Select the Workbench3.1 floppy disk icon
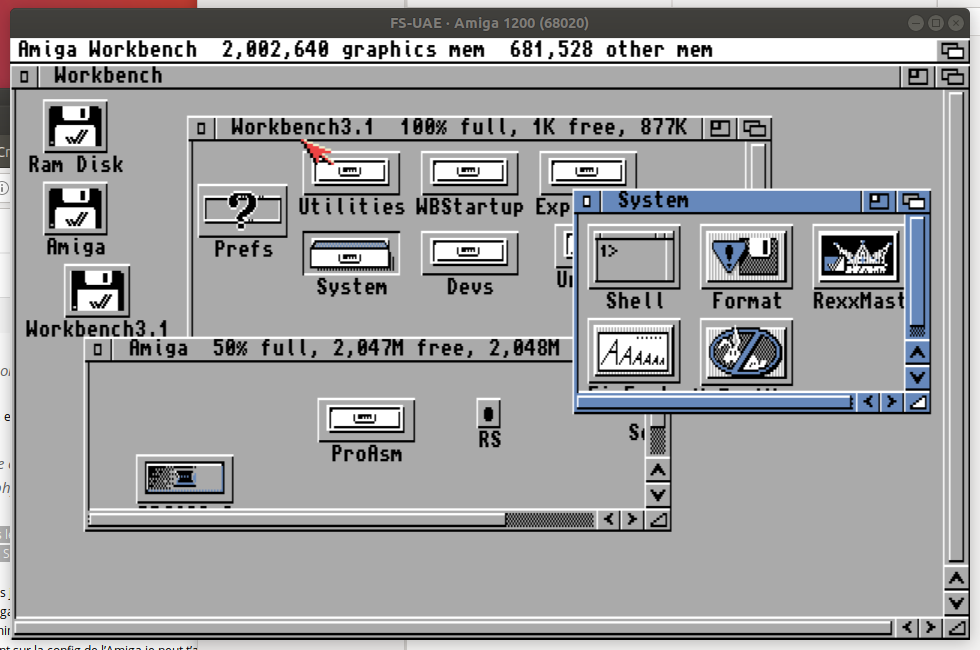 click(97, 291)
